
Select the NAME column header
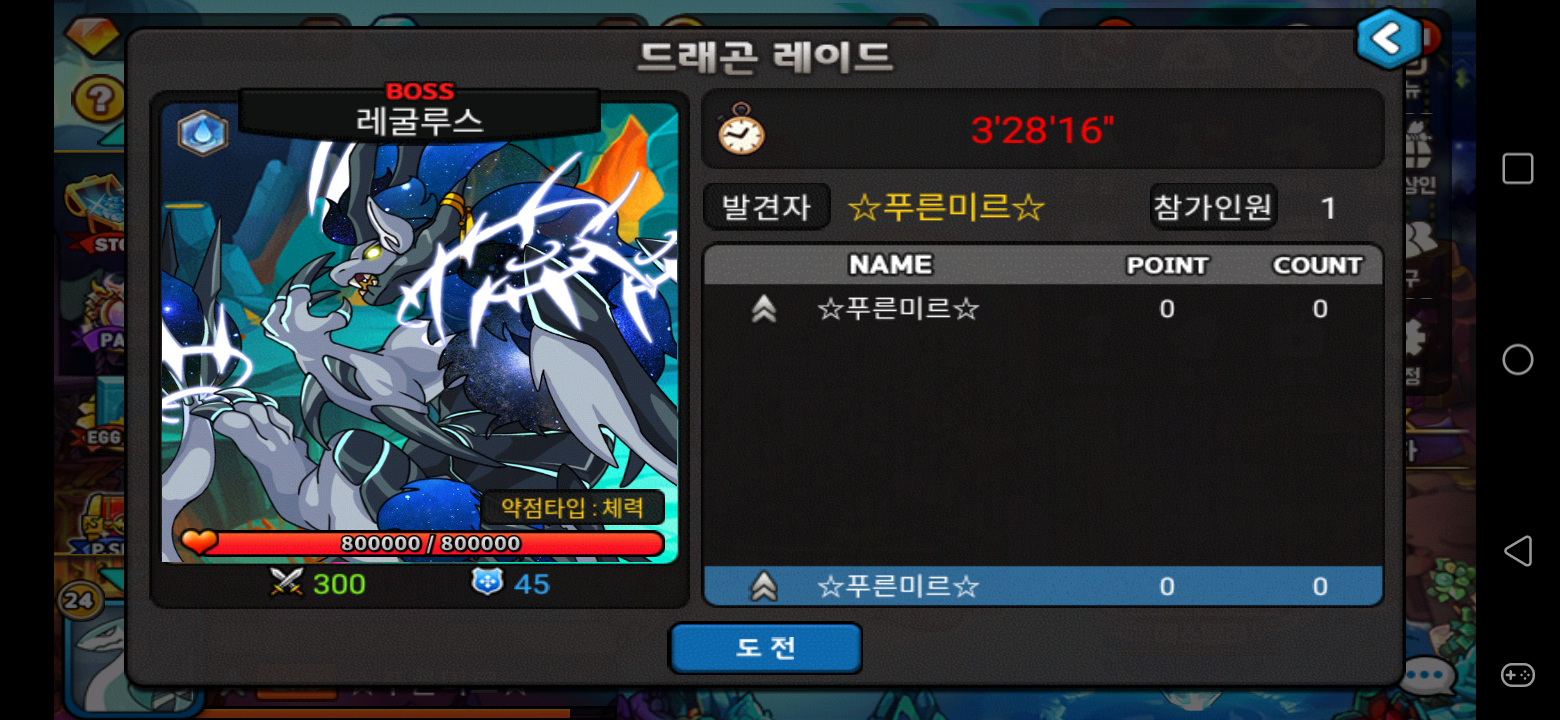(890, 265)
